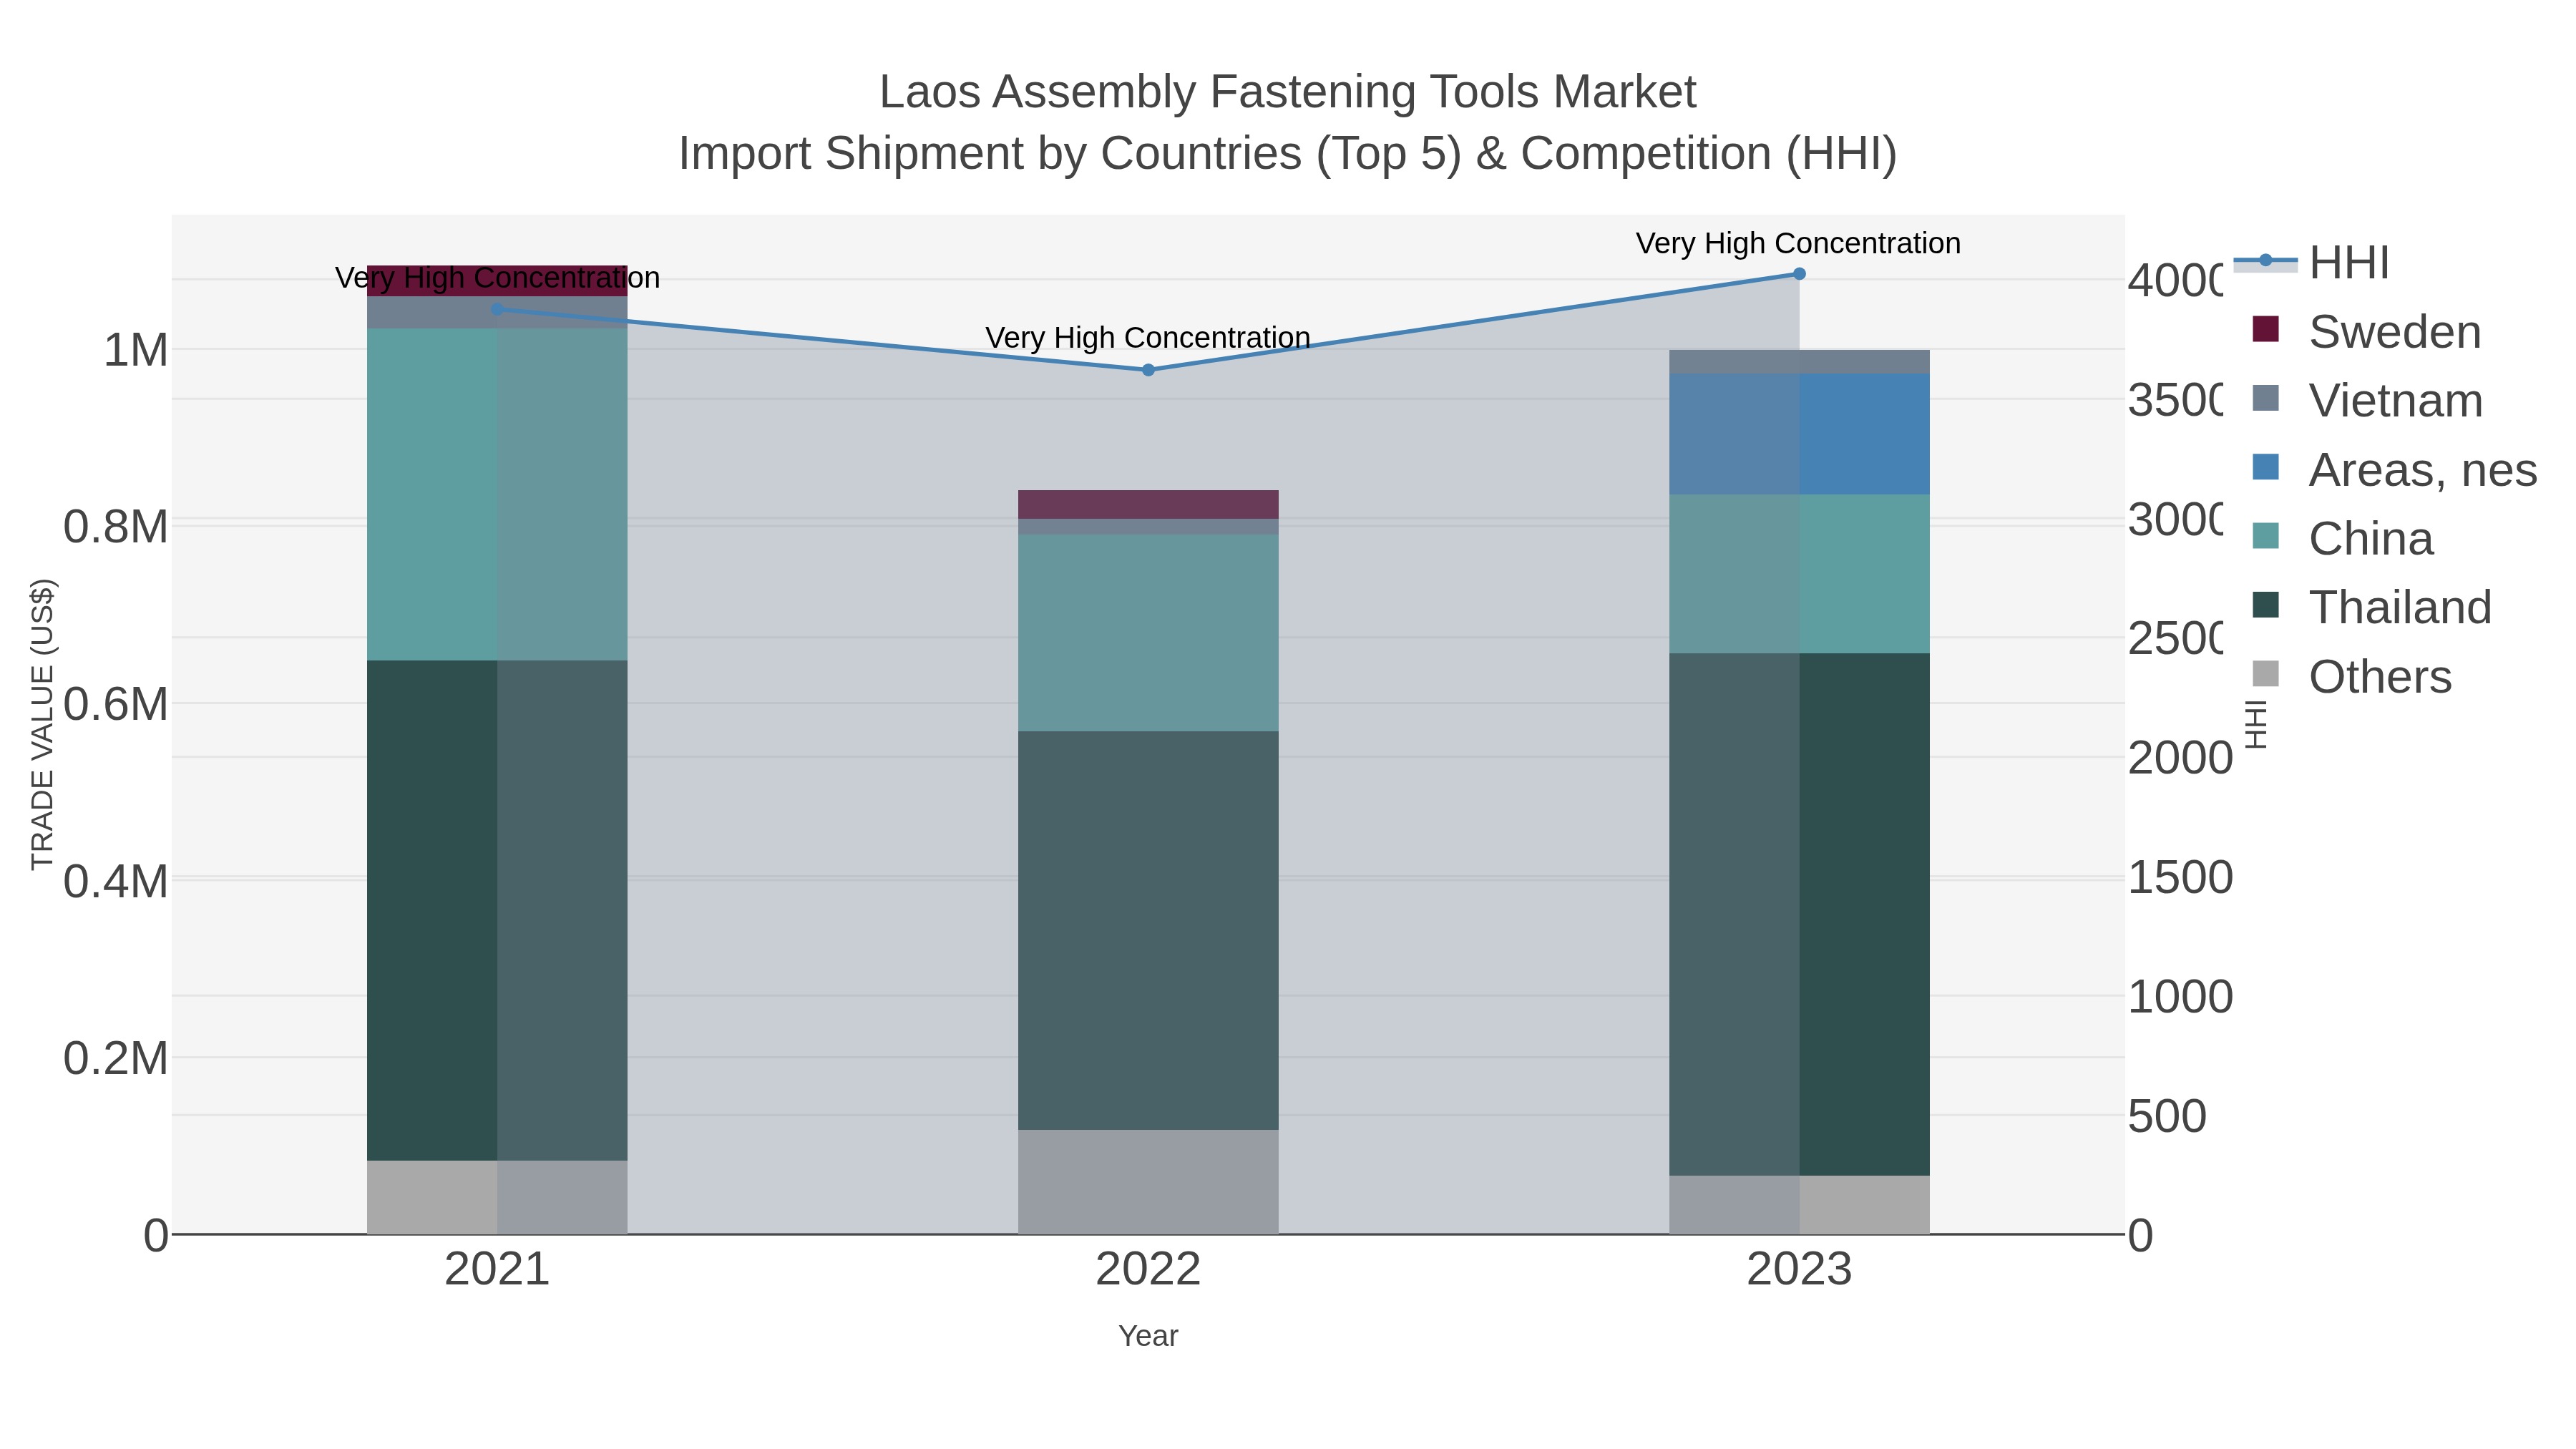Select the 2023 Vietnam bar segment

tap(1799, 362)
